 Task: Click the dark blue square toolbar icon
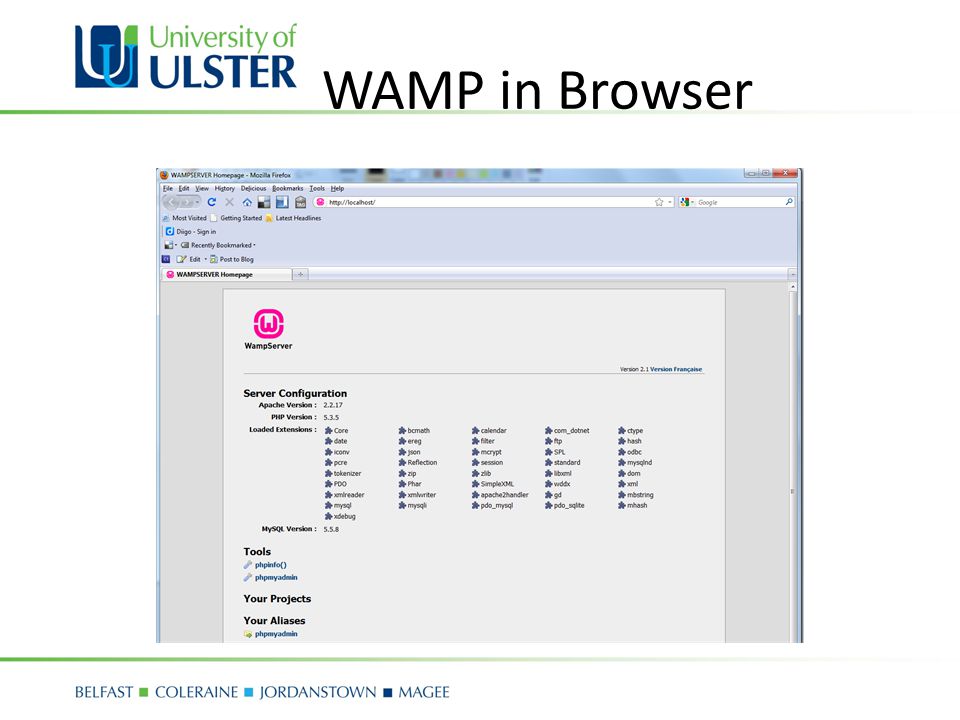pos(165,259)
